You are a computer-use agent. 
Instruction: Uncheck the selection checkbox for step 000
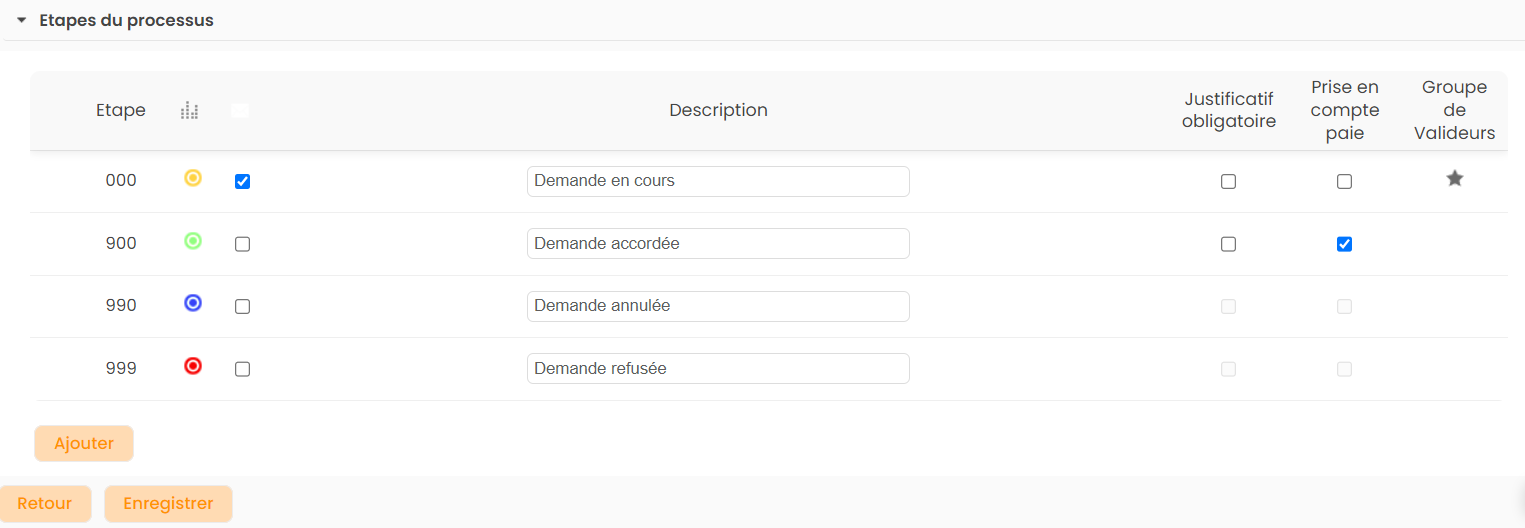coord(242,182)
